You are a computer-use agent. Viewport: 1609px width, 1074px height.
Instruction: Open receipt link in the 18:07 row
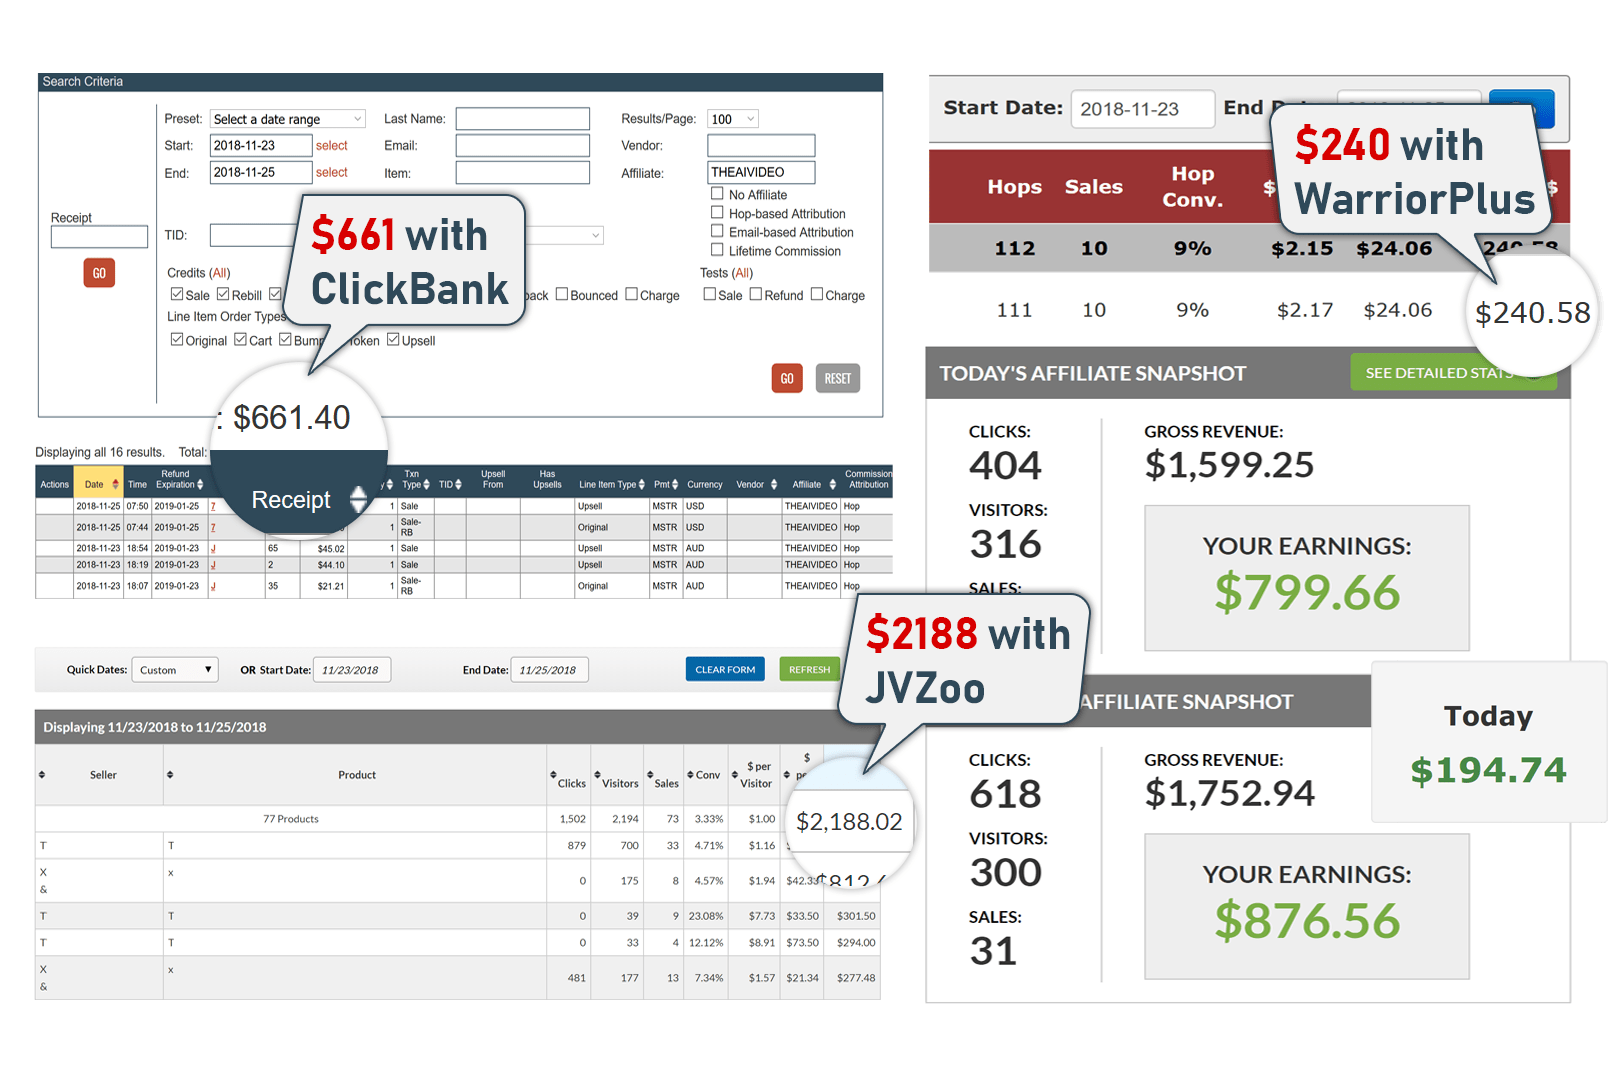(213, 586)
